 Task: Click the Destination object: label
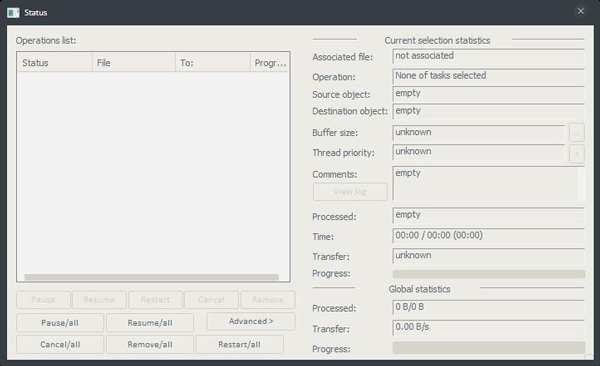pos(350,111)
